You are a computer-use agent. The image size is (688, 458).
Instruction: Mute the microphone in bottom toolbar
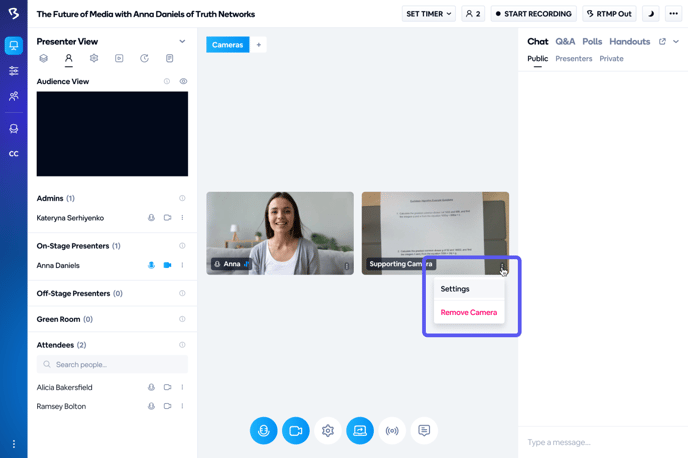264,430
